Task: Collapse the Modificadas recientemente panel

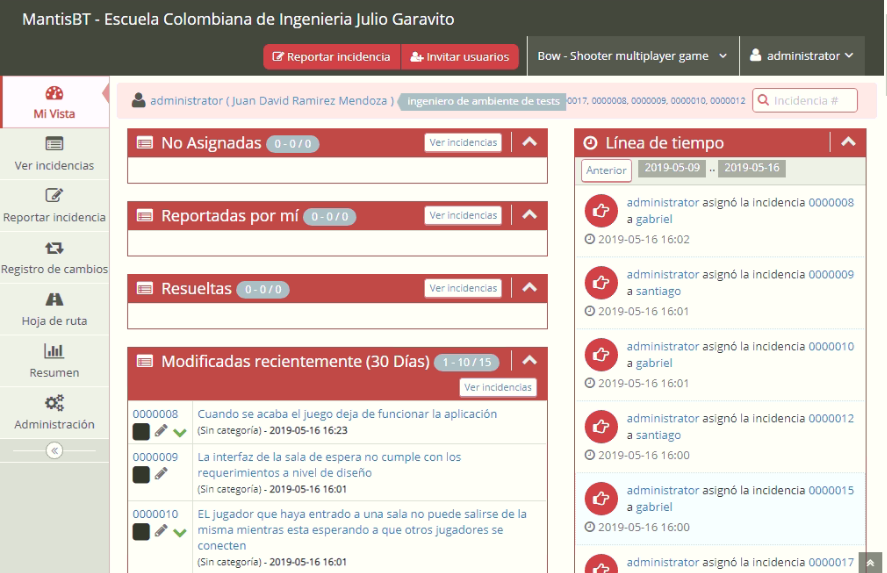Action: pyautogui.click(x=529, y=360)
